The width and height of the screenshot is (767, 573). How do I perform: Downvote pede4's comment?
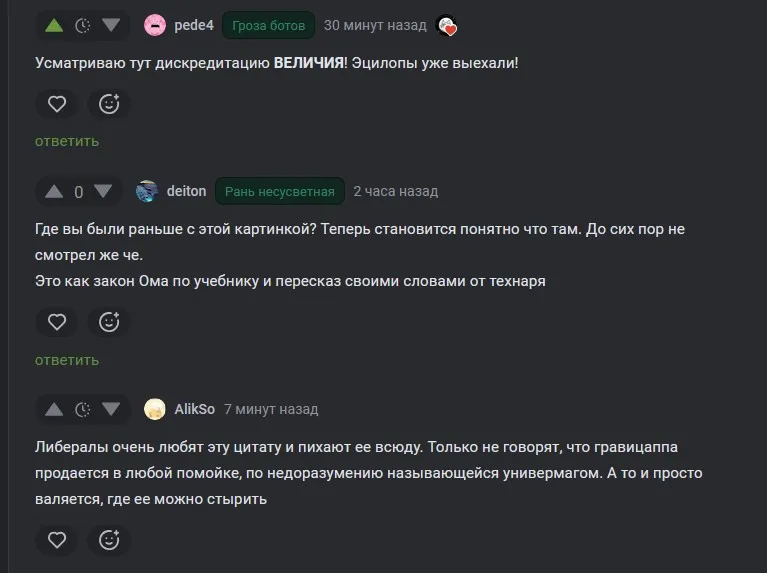tap(111, 25)
